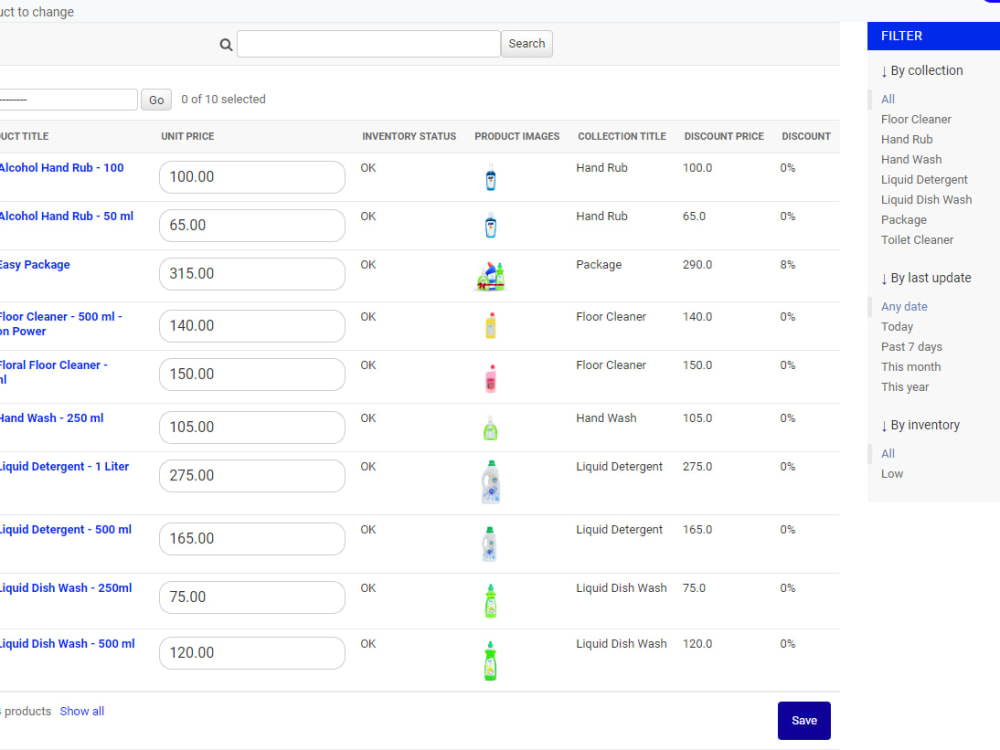Filter inventory by Low
The width and height of the screenshot is (1000, 750).
(x=892, y=474)
